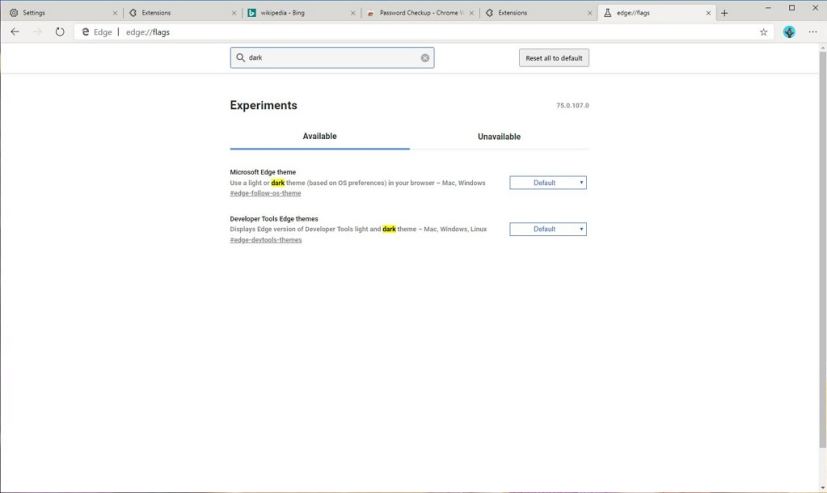827x493 pixels.
Task: Close the Settings tab
Action: point(115,13)
